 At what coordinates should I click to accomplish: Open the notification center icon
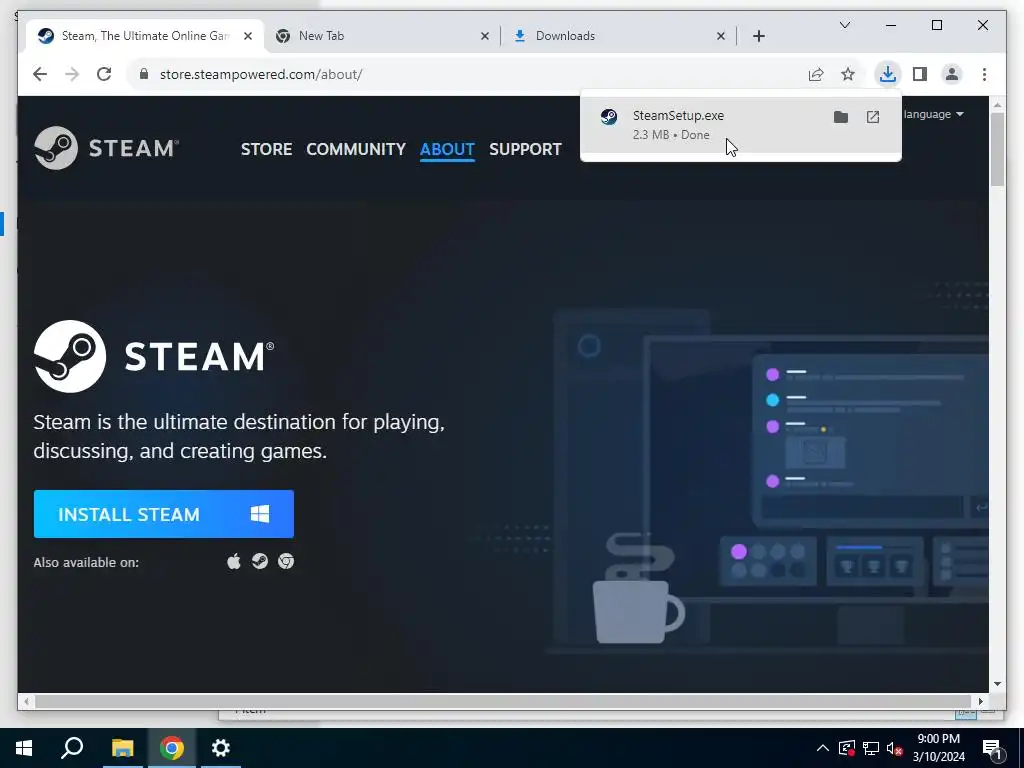tap(992, 748)
